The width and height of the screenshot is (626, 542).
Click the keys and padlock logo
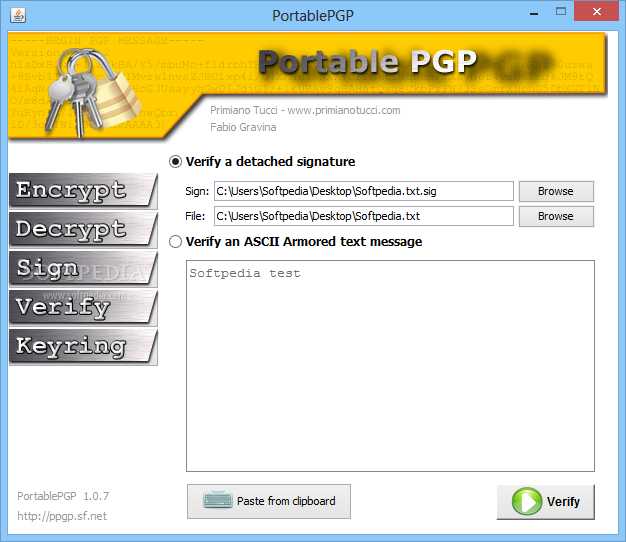point(93,93)
